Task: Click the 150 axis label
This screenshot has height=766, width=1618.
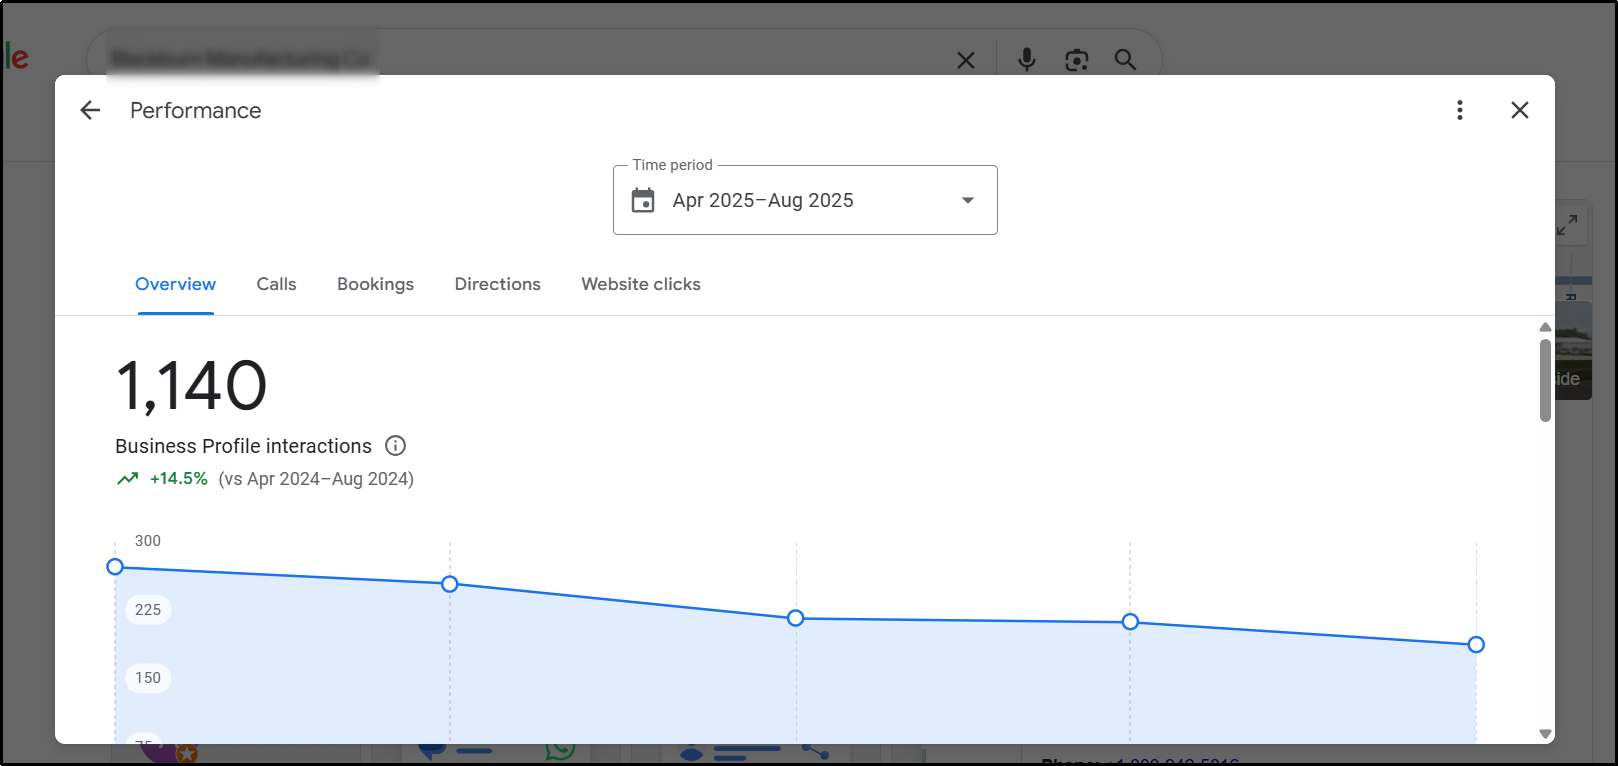Action: pos(148,678)
